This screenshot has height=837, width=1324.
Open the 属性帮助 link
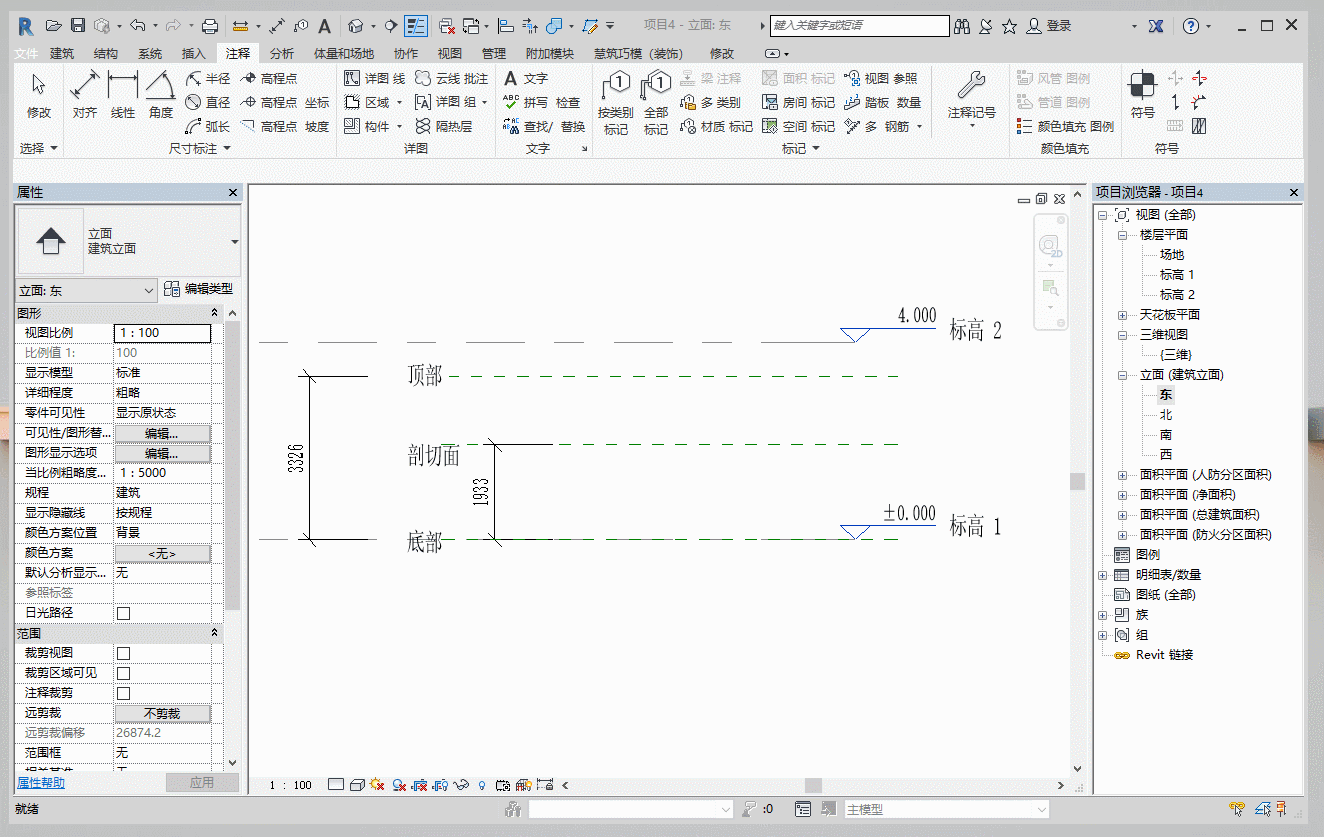41,783
